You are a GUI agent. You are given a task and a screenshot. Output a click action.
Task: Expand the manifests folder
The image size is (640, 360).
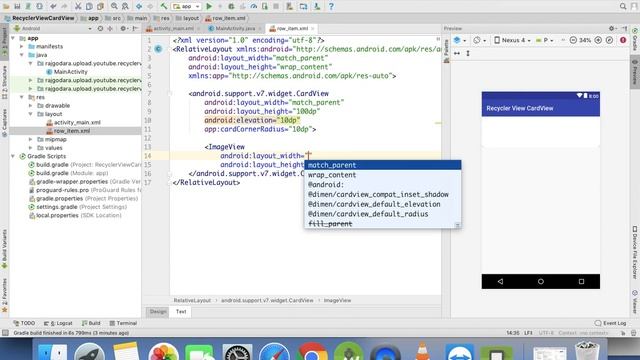pyautogui.click(x=22, y=47)
